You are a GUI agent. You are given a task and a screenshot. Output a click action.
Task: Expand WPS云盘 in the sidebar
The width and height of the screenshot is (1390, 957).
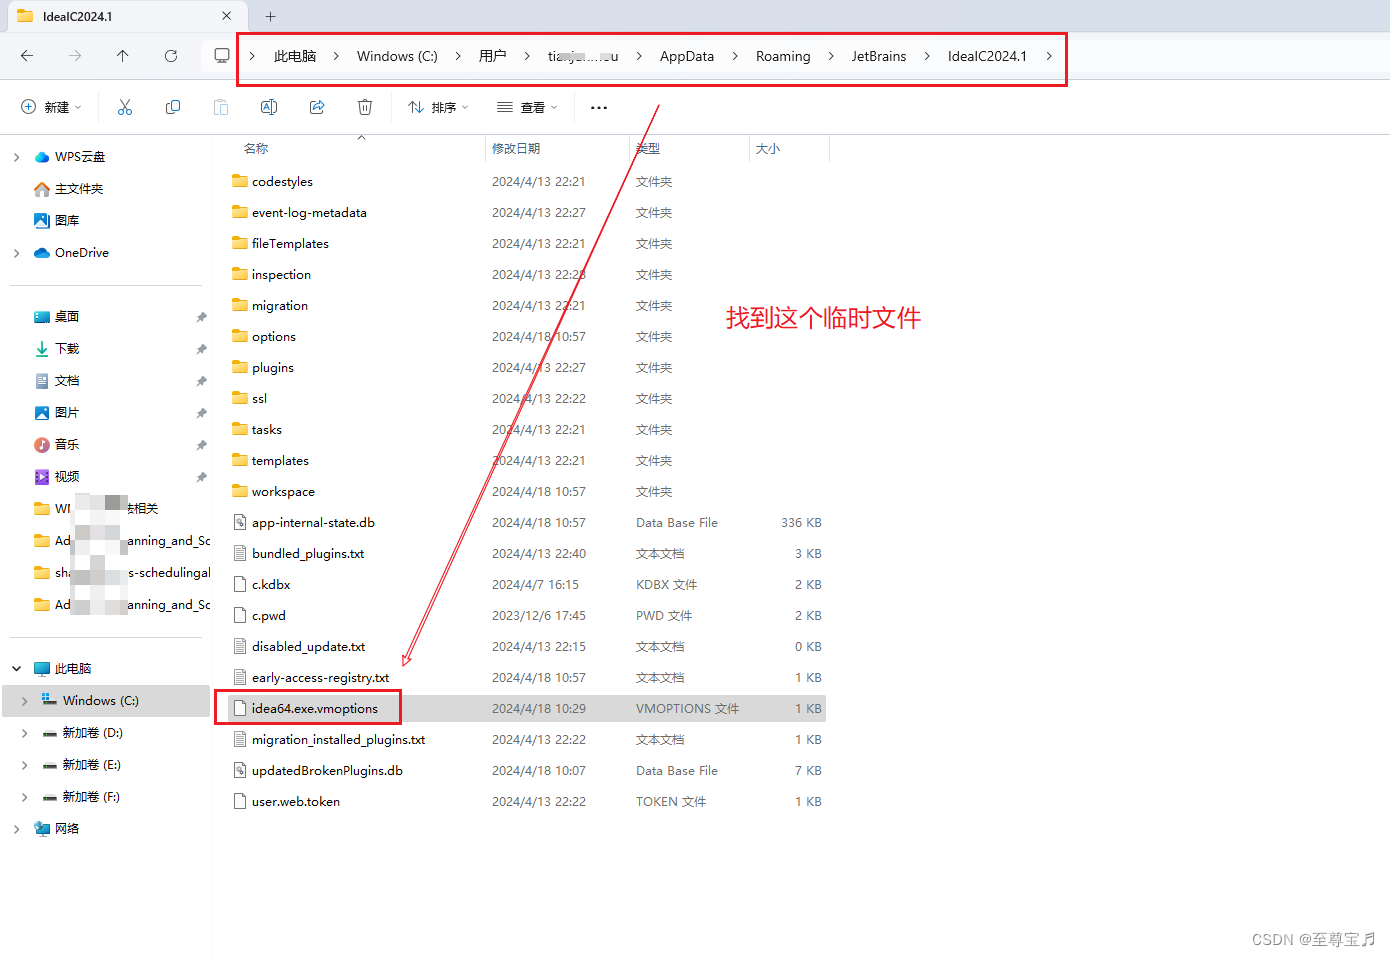point(16,157)
